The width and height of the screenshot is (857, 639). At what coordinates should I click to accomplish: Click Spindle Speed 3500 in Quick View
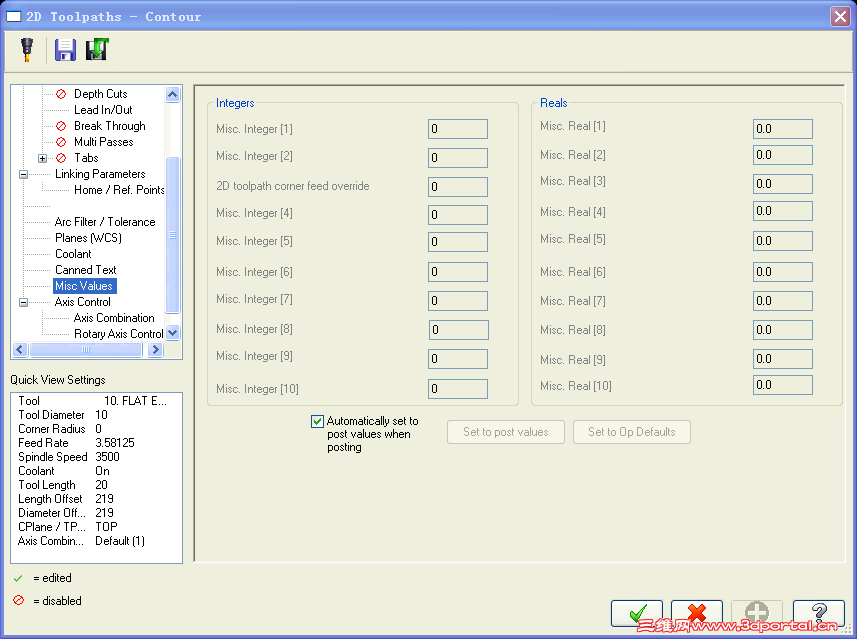69,457
